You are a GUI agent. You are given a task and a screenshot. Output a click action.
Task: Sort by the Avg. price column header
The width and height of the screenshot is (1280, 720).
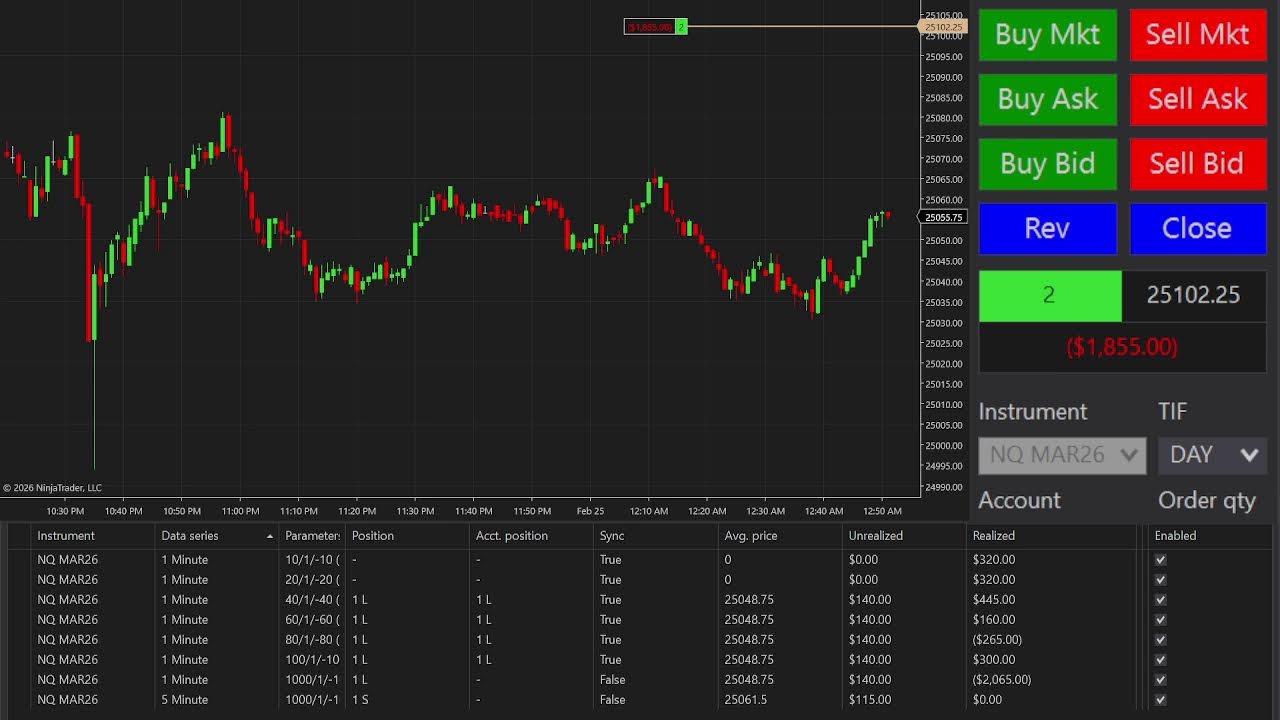751,536
